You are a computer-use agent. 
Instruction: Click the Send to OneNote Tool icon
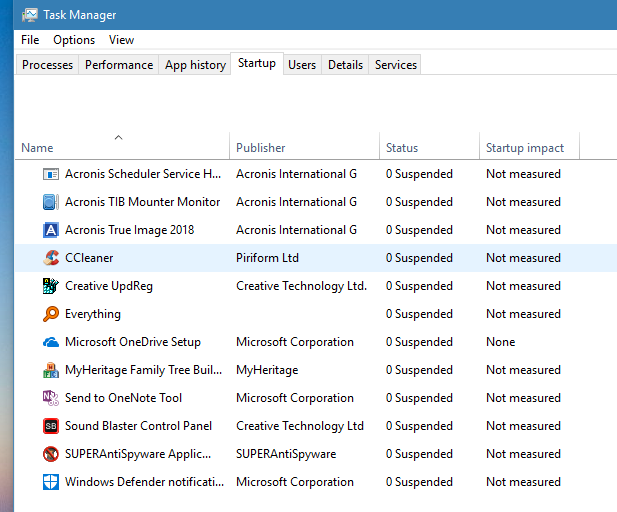[x=51, y=398]
